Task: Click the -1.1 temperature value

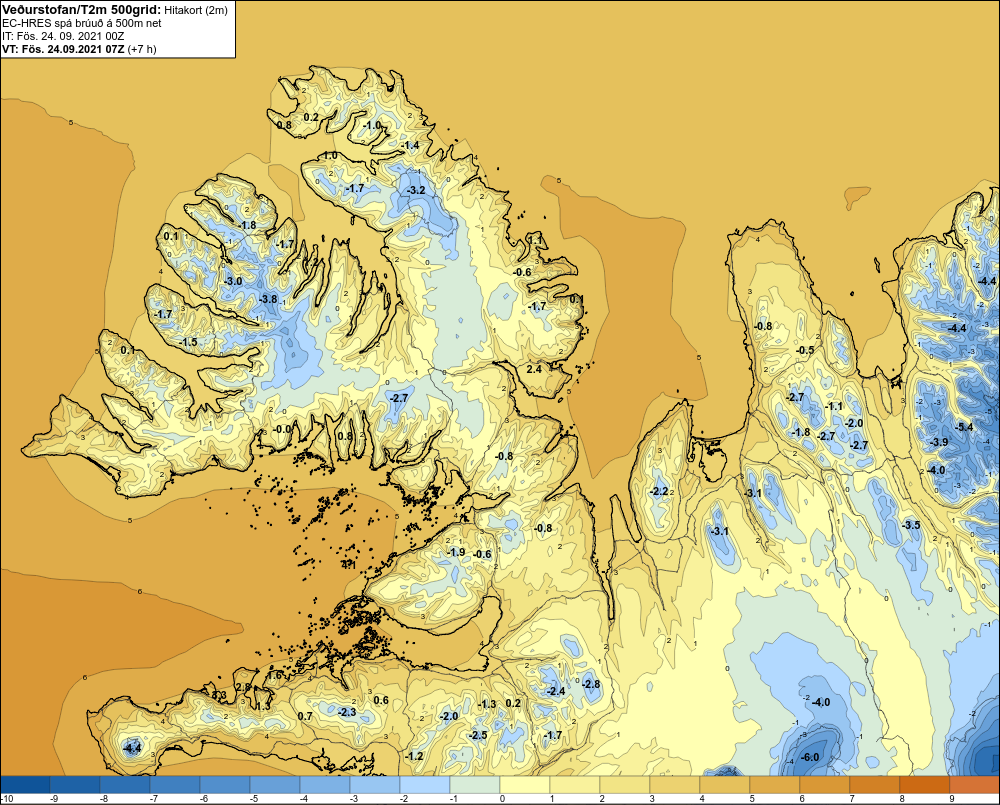Action: (834, 406)
